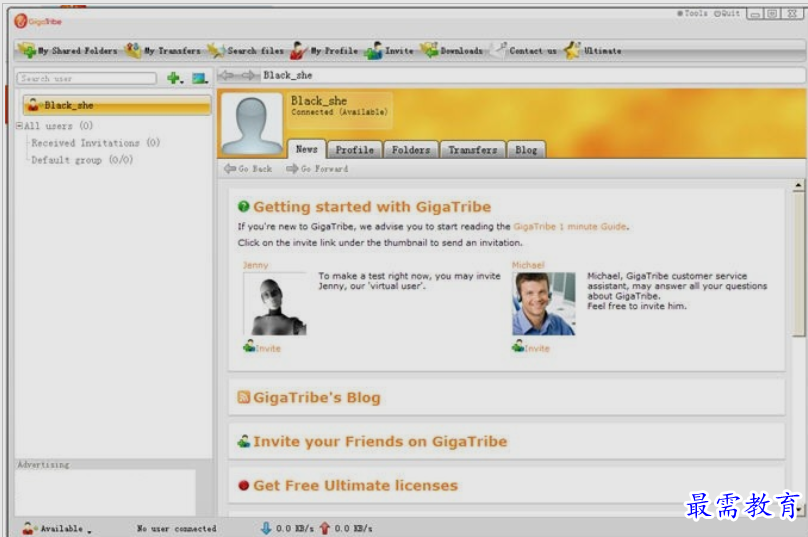This screenshot has width=808, height=537.
Task: Open My Profile from the toolbar
Action: coord(325,51)
